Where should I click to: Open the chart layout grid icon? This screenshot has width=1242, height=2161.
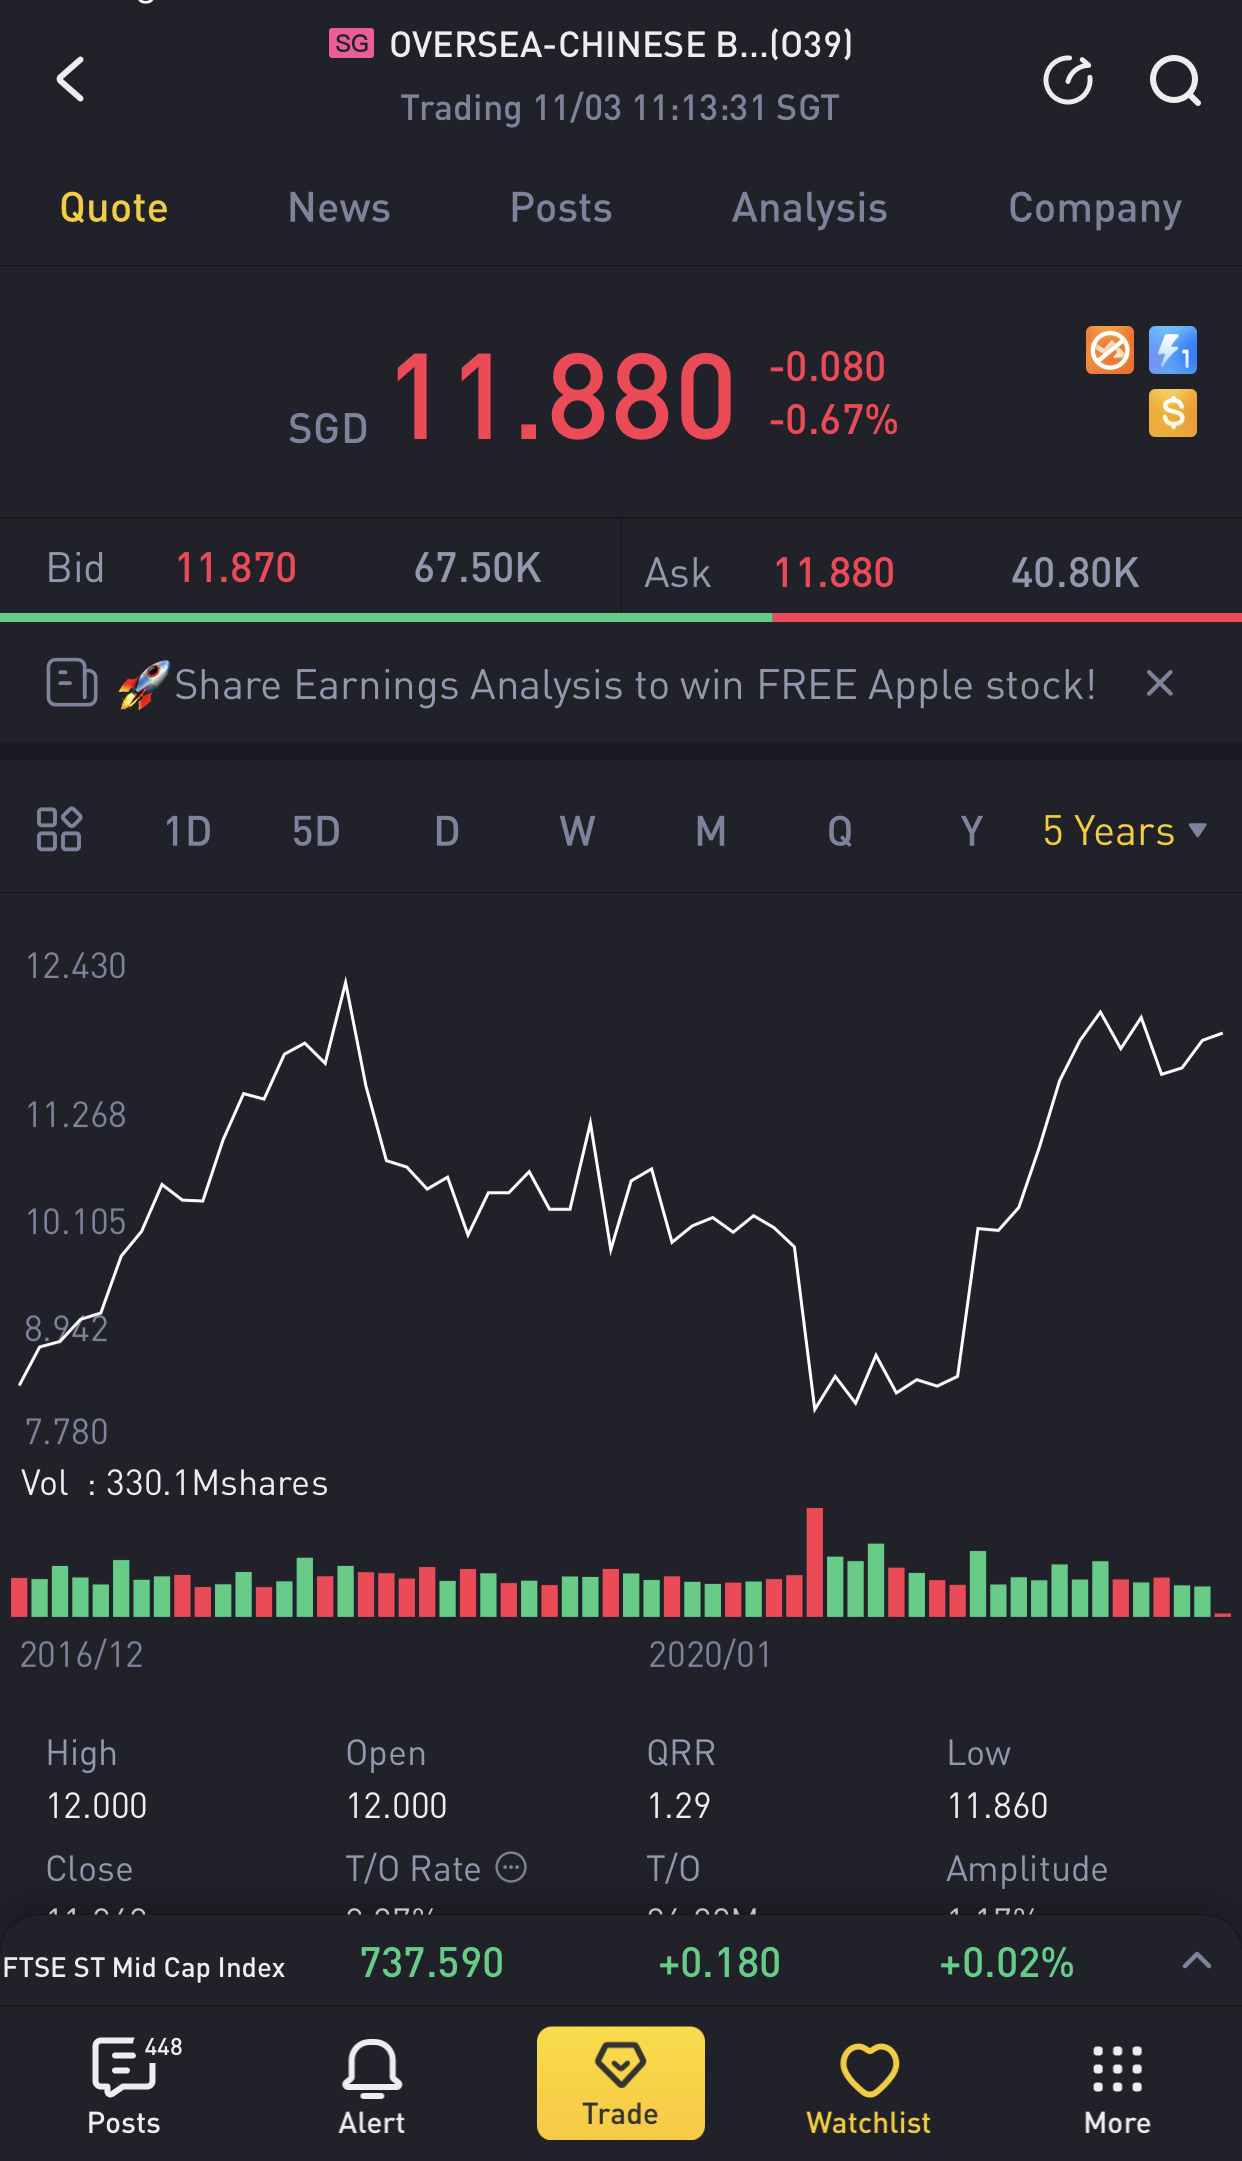59,830
